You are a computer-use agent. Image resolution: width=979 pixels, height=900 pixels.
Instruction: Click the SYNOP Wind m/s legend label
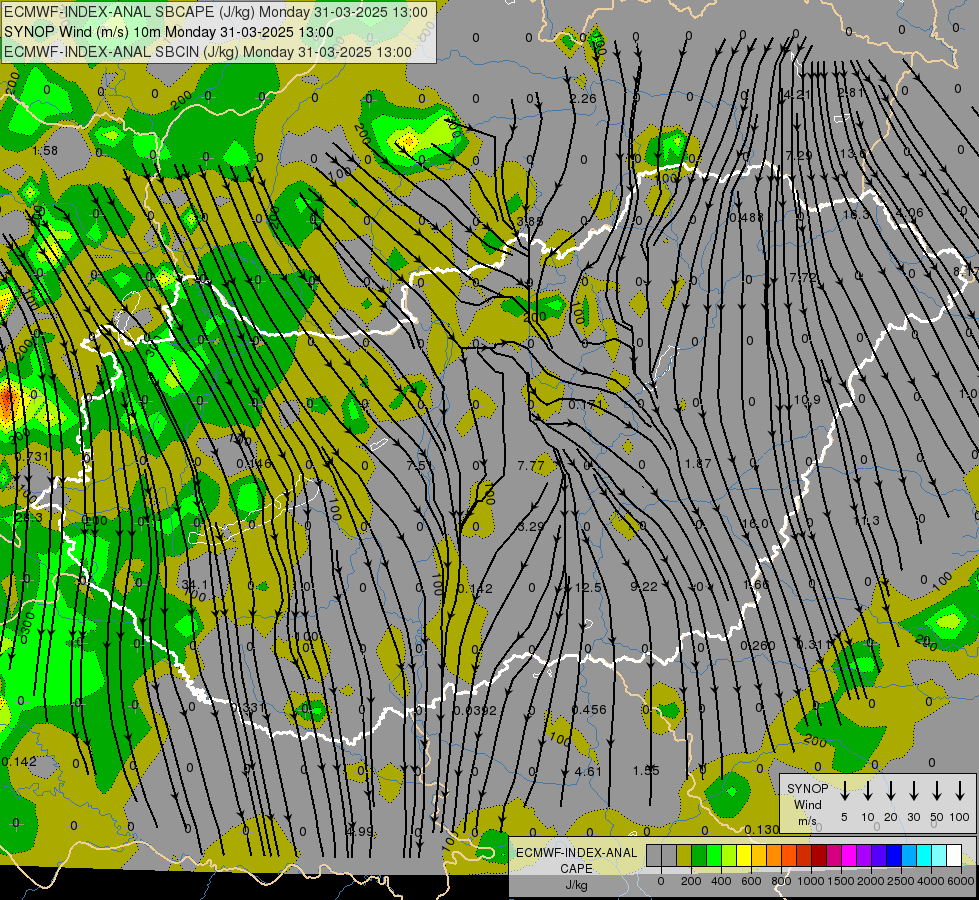pyautogui.click(x=807, y=804)
